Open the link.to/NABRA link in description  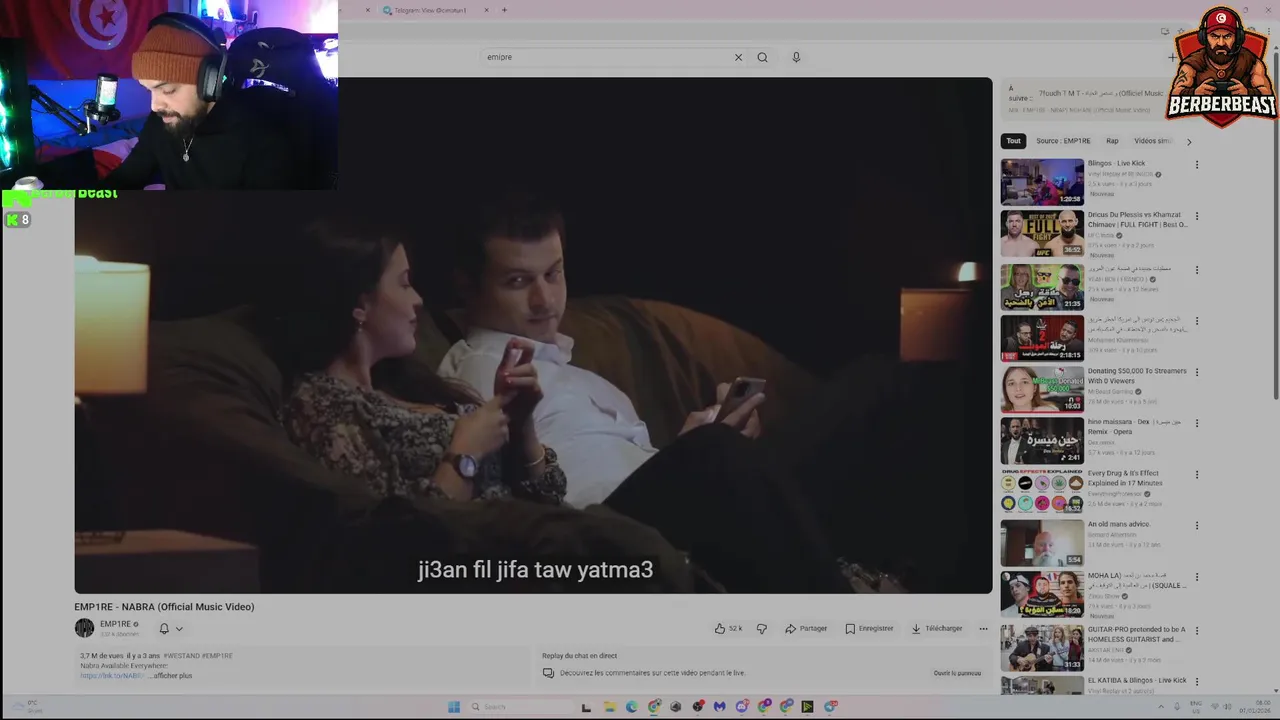[x=113, y=676]
